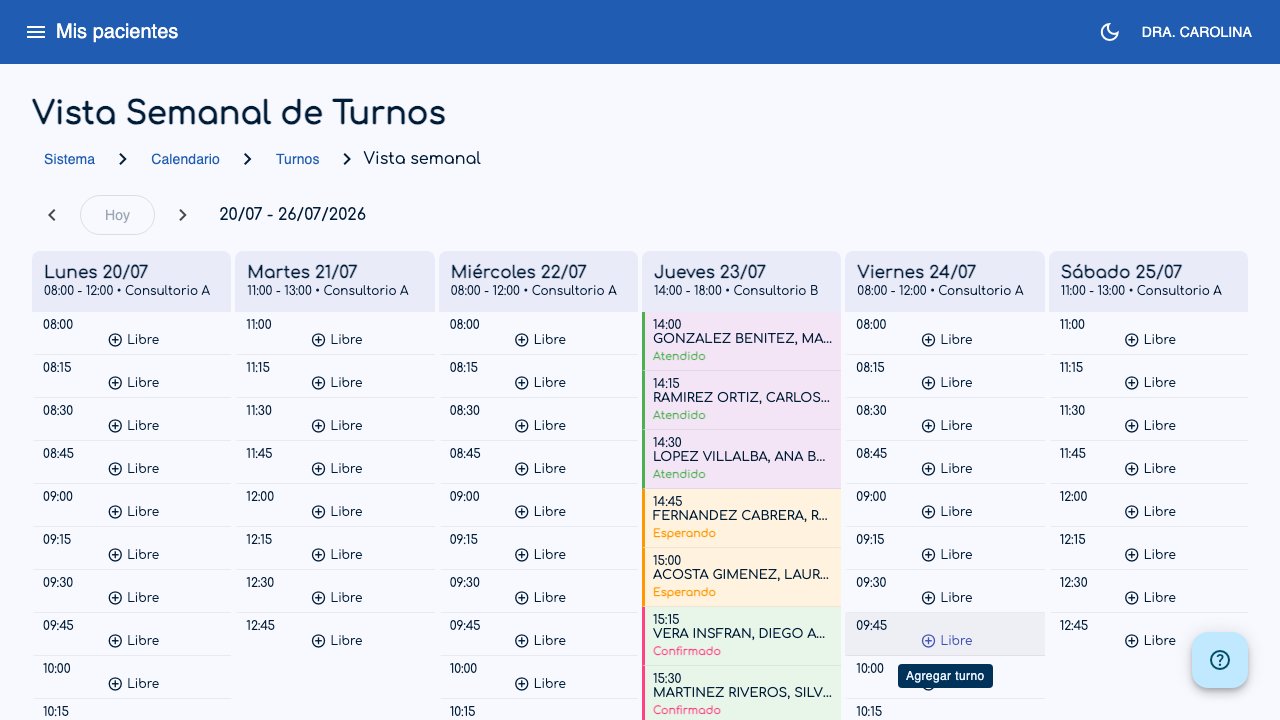The image size is (1280, 720).
Task: Click the Viernes 24/07 column header
Action: coord(945,280)
